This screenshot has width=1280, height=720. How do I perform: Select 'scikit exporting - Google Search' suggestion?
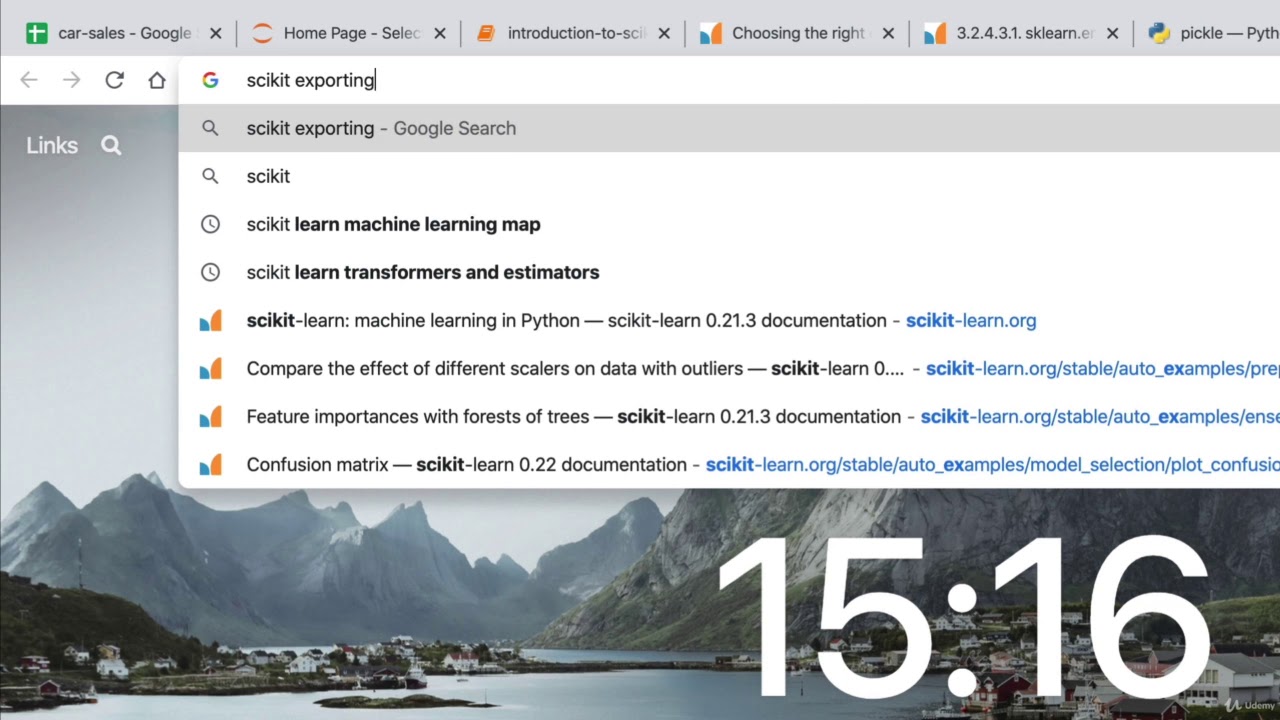coord(381,128)
